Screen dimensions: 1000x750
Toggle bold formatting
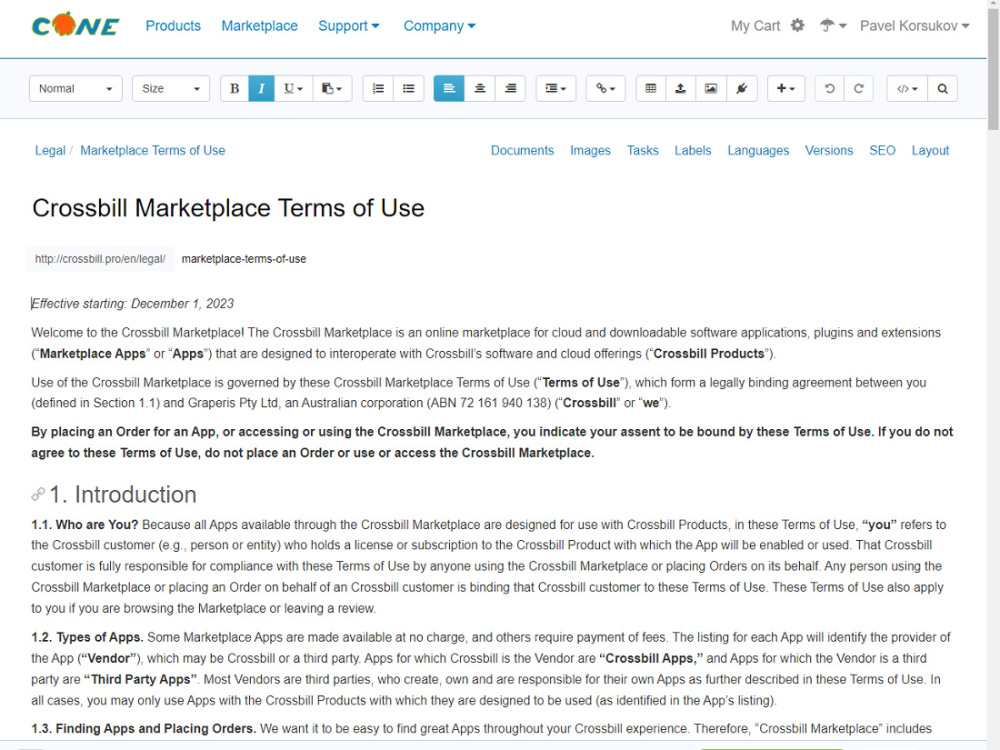point(234,89)
